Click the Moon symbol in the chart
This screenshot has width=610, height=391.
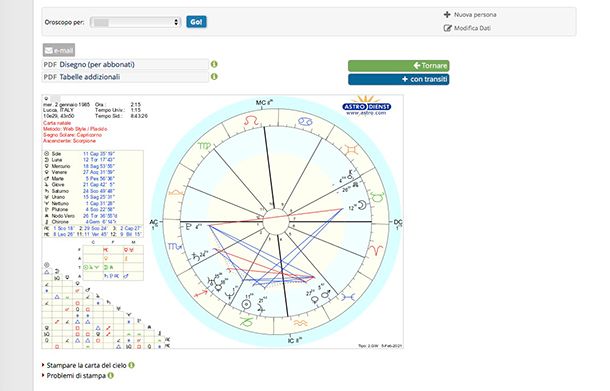tap(362, 205)
